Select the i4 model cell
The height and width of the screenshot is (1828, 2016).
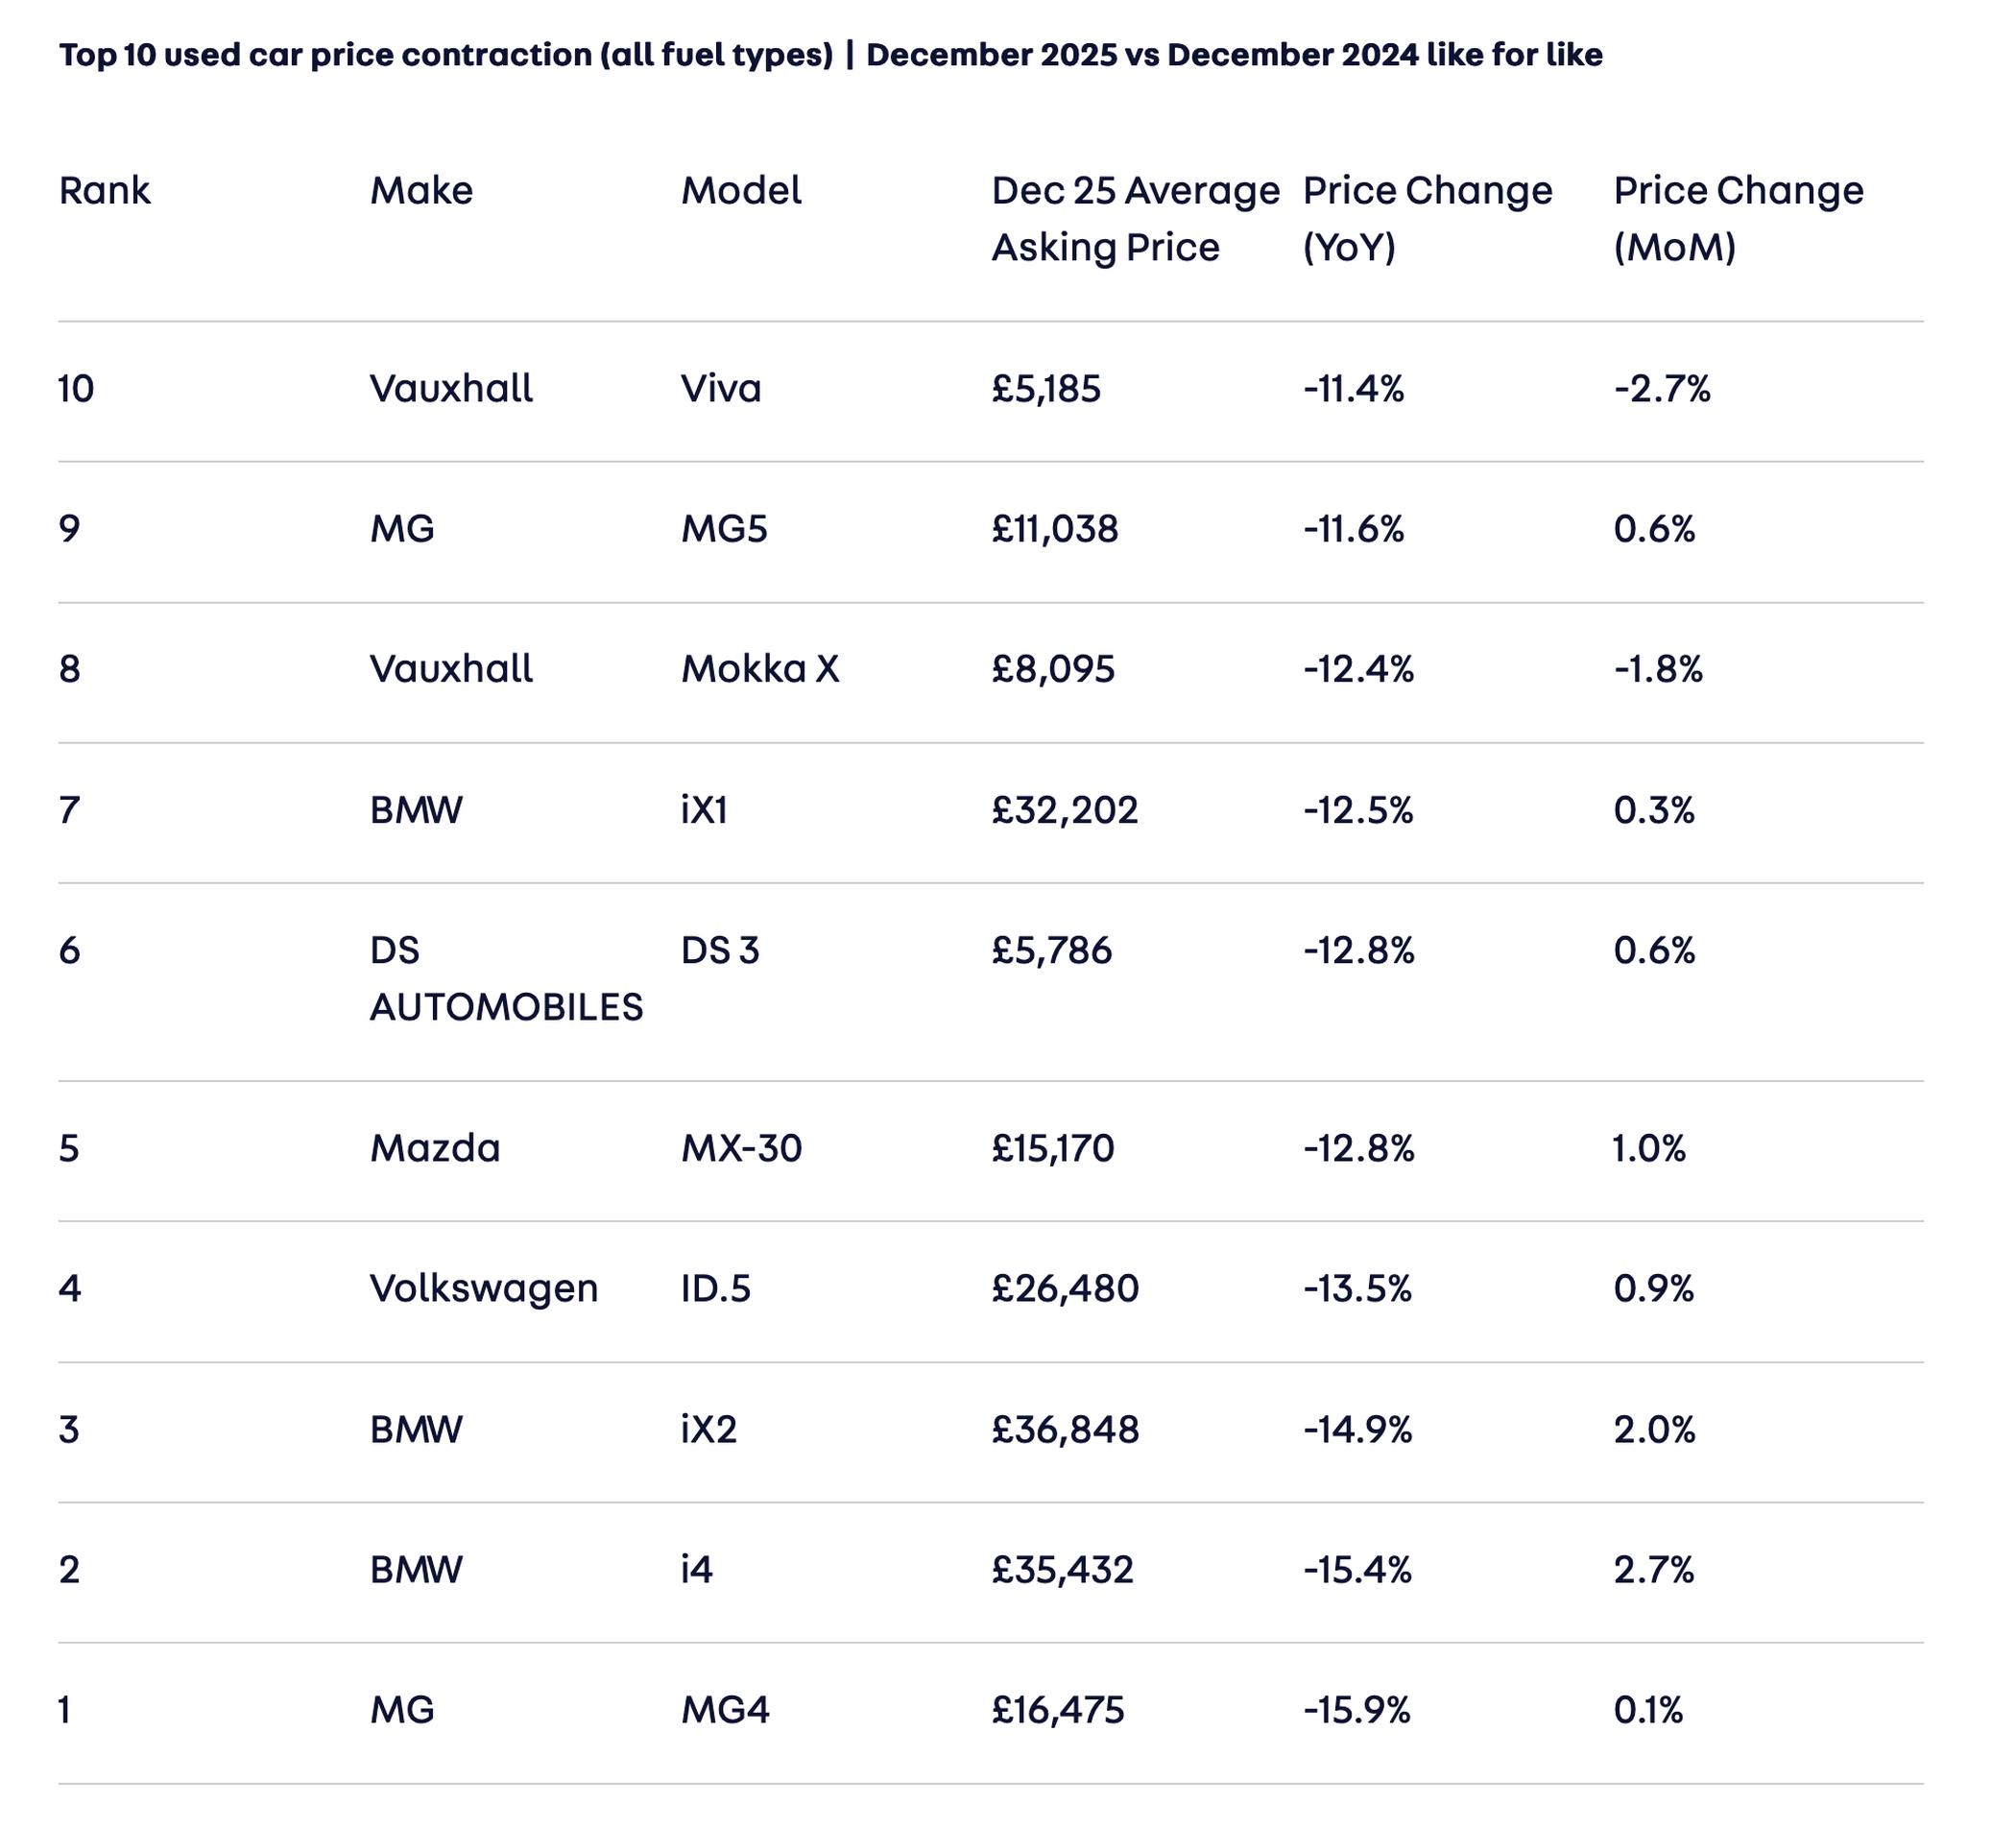(x=697, y=1569)
